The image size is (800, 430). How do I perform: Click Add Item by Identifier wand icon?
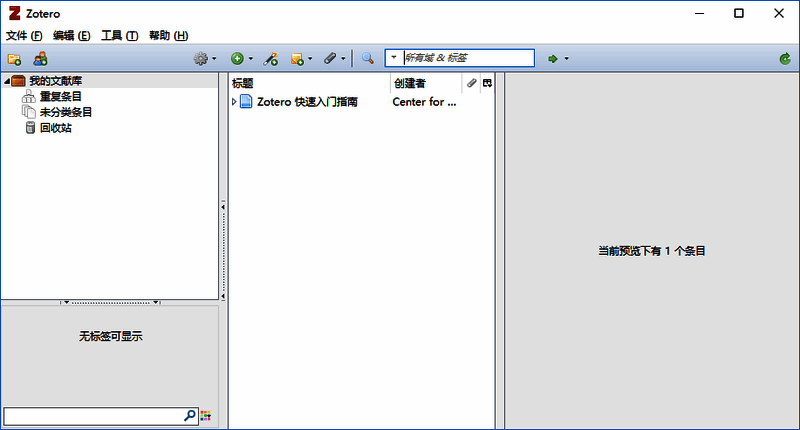pyautogui.click(x=270, y=59)
